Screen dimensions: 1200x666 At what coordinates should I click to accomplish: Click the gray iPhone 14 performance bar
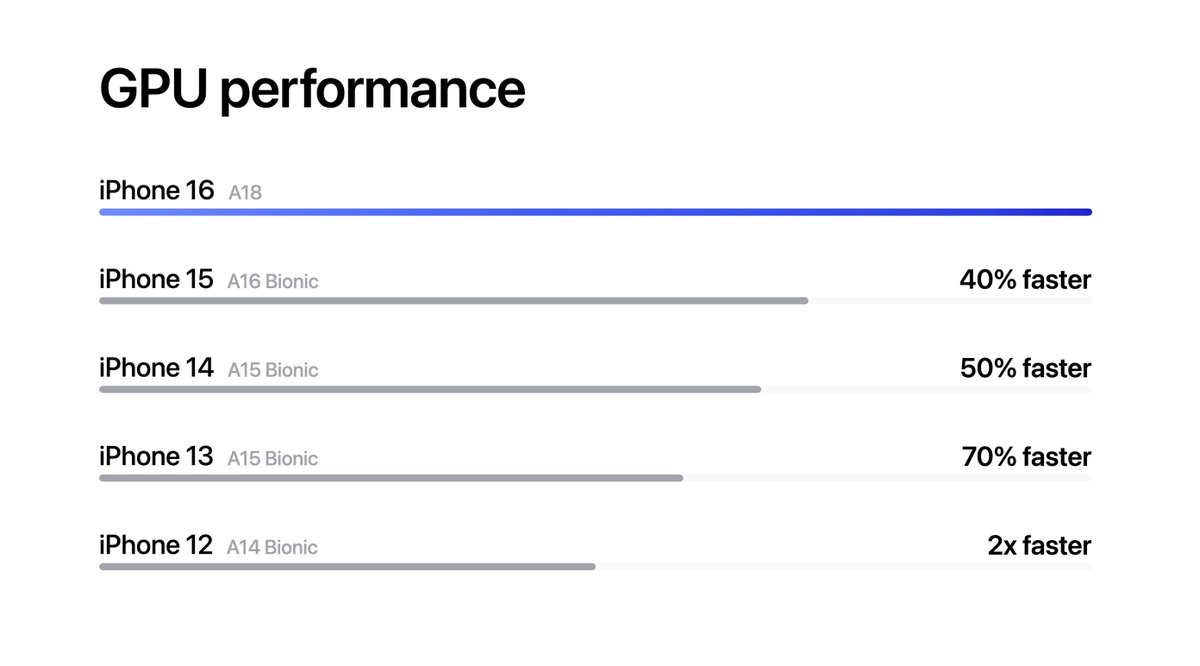[x=430, y=389]
